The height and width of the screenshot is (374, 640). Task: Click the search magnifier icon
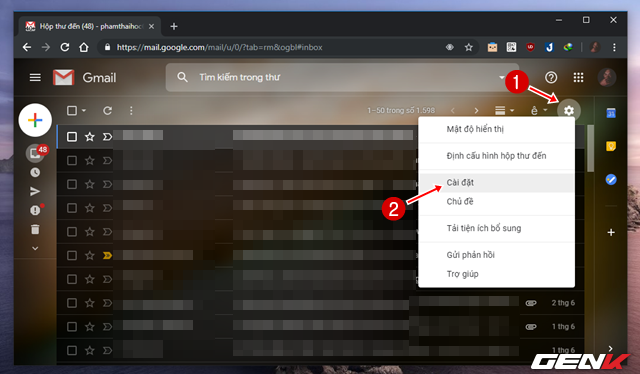click(182, 77)
